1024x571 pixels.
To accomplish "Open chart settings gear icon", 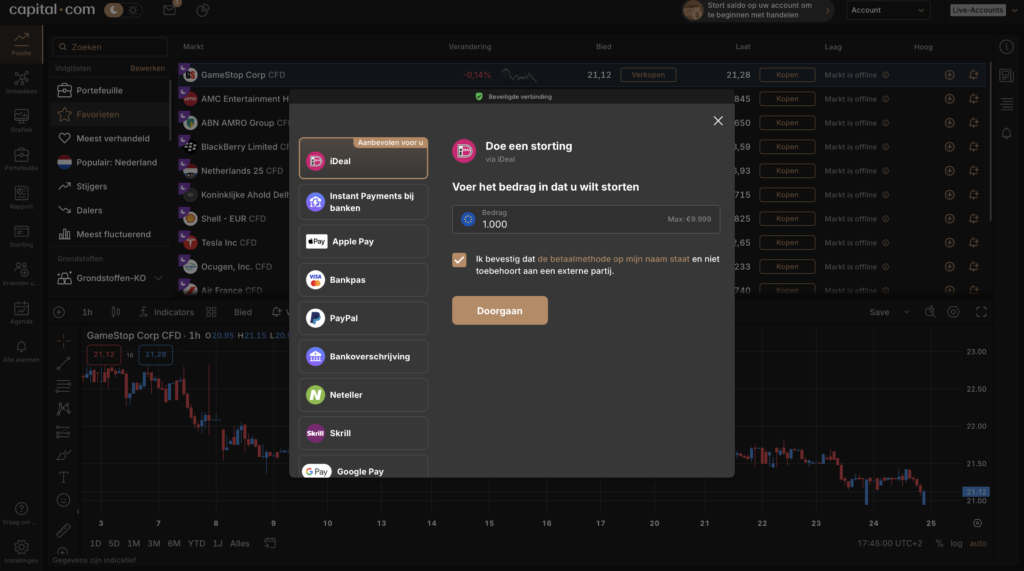I will point(953,312).
